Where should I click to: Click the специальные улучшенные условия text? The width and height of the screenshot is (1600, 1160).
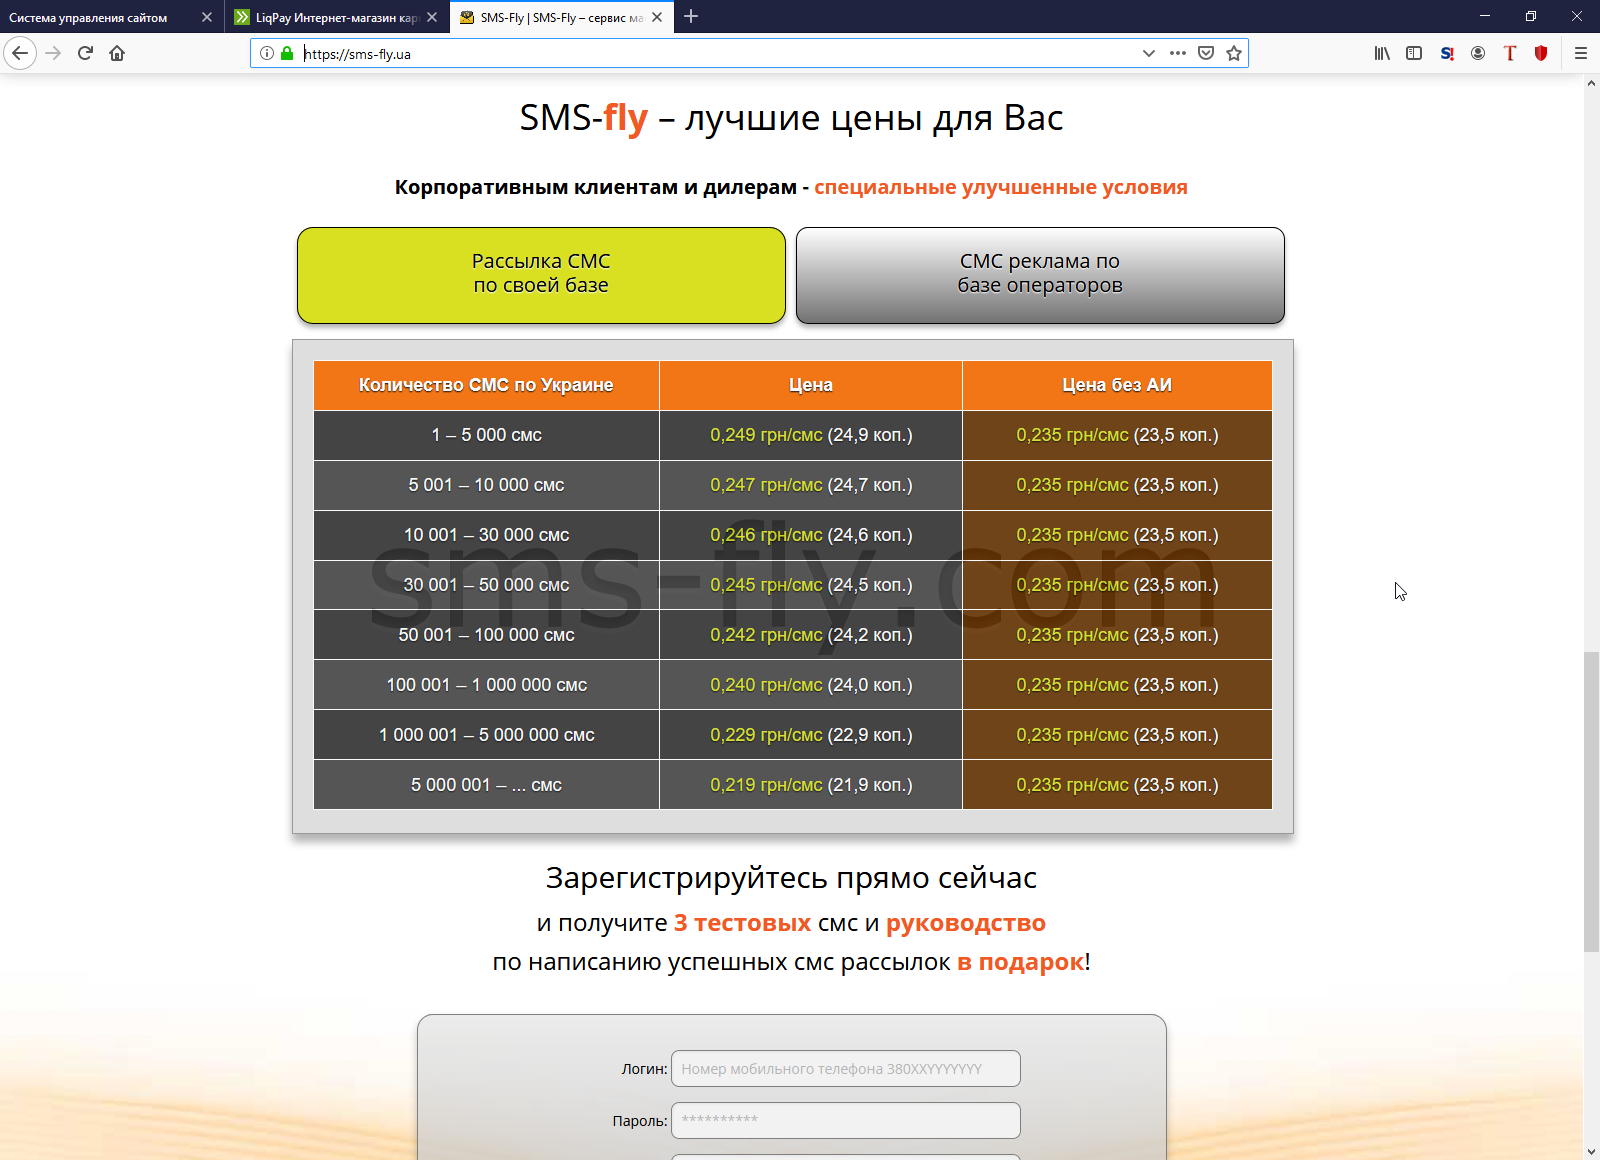coord(1001,187)
